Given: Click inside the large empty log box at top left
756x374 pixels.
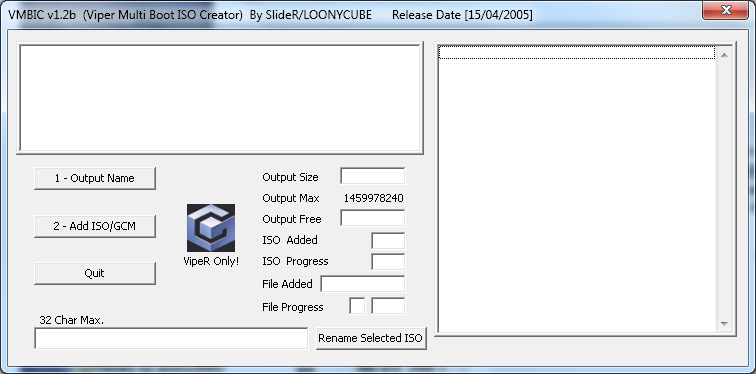Looking at the screenshot, I should click(x=220, y=98).
